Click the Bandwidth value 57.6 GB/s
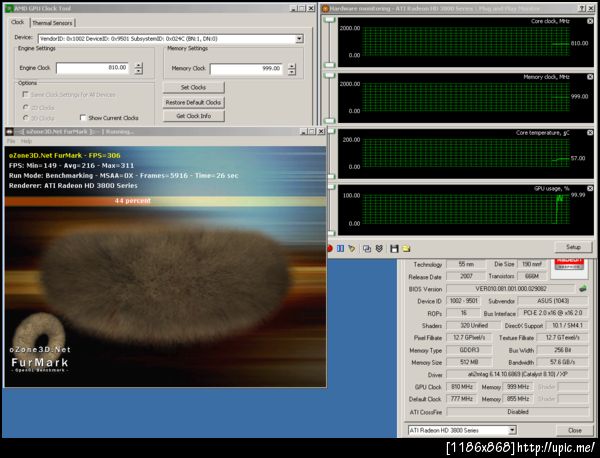Image resolution: width=600 pixels, height=458 pixels. [562, 362]
